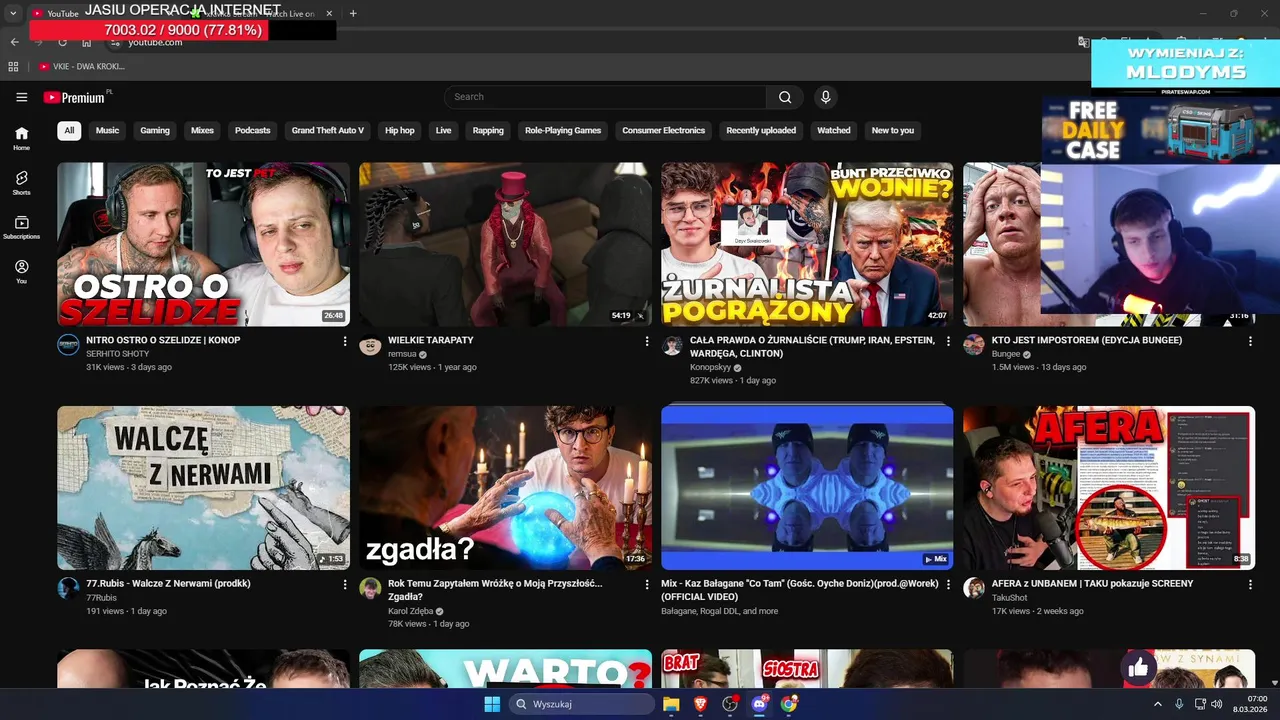This screenshot has height=720, width=1280.
Task: Open options menu for WIELKIE TARAPATY
Action: tap(647, 341)
